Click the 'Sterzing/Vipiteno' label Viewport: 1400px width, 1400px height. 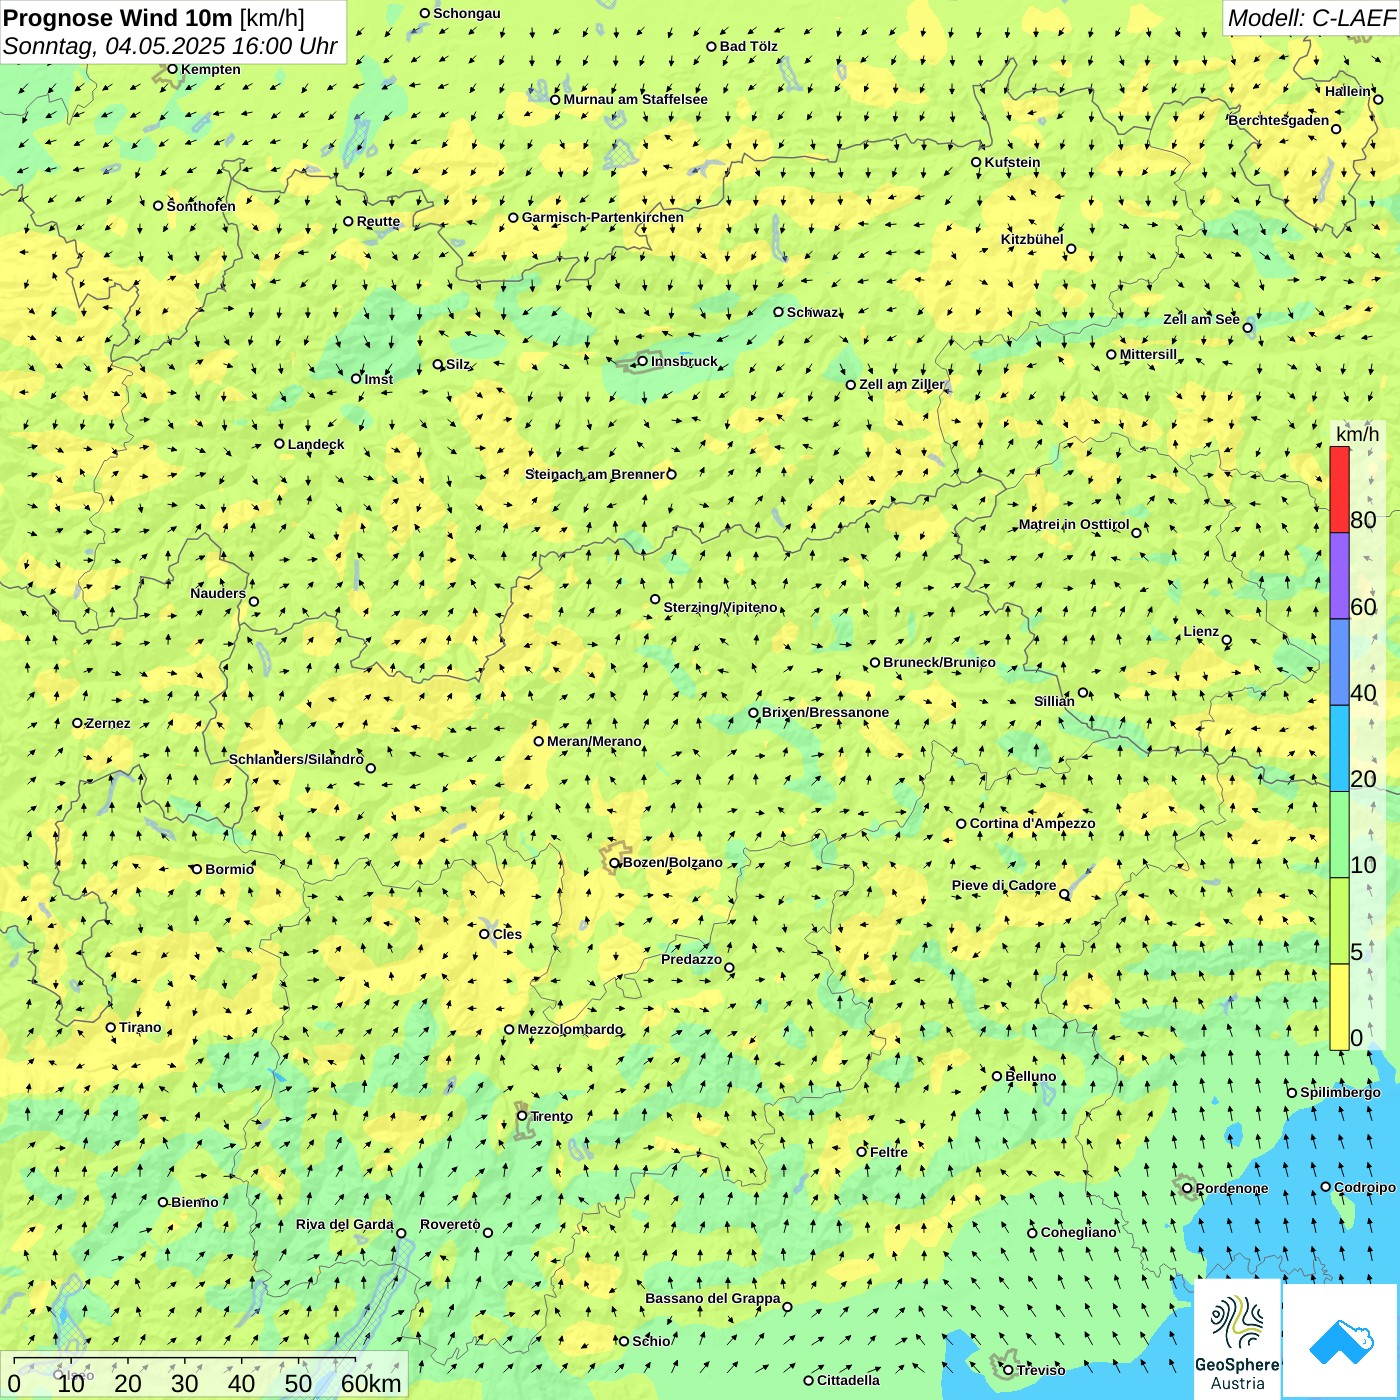(x=720, y=607)
